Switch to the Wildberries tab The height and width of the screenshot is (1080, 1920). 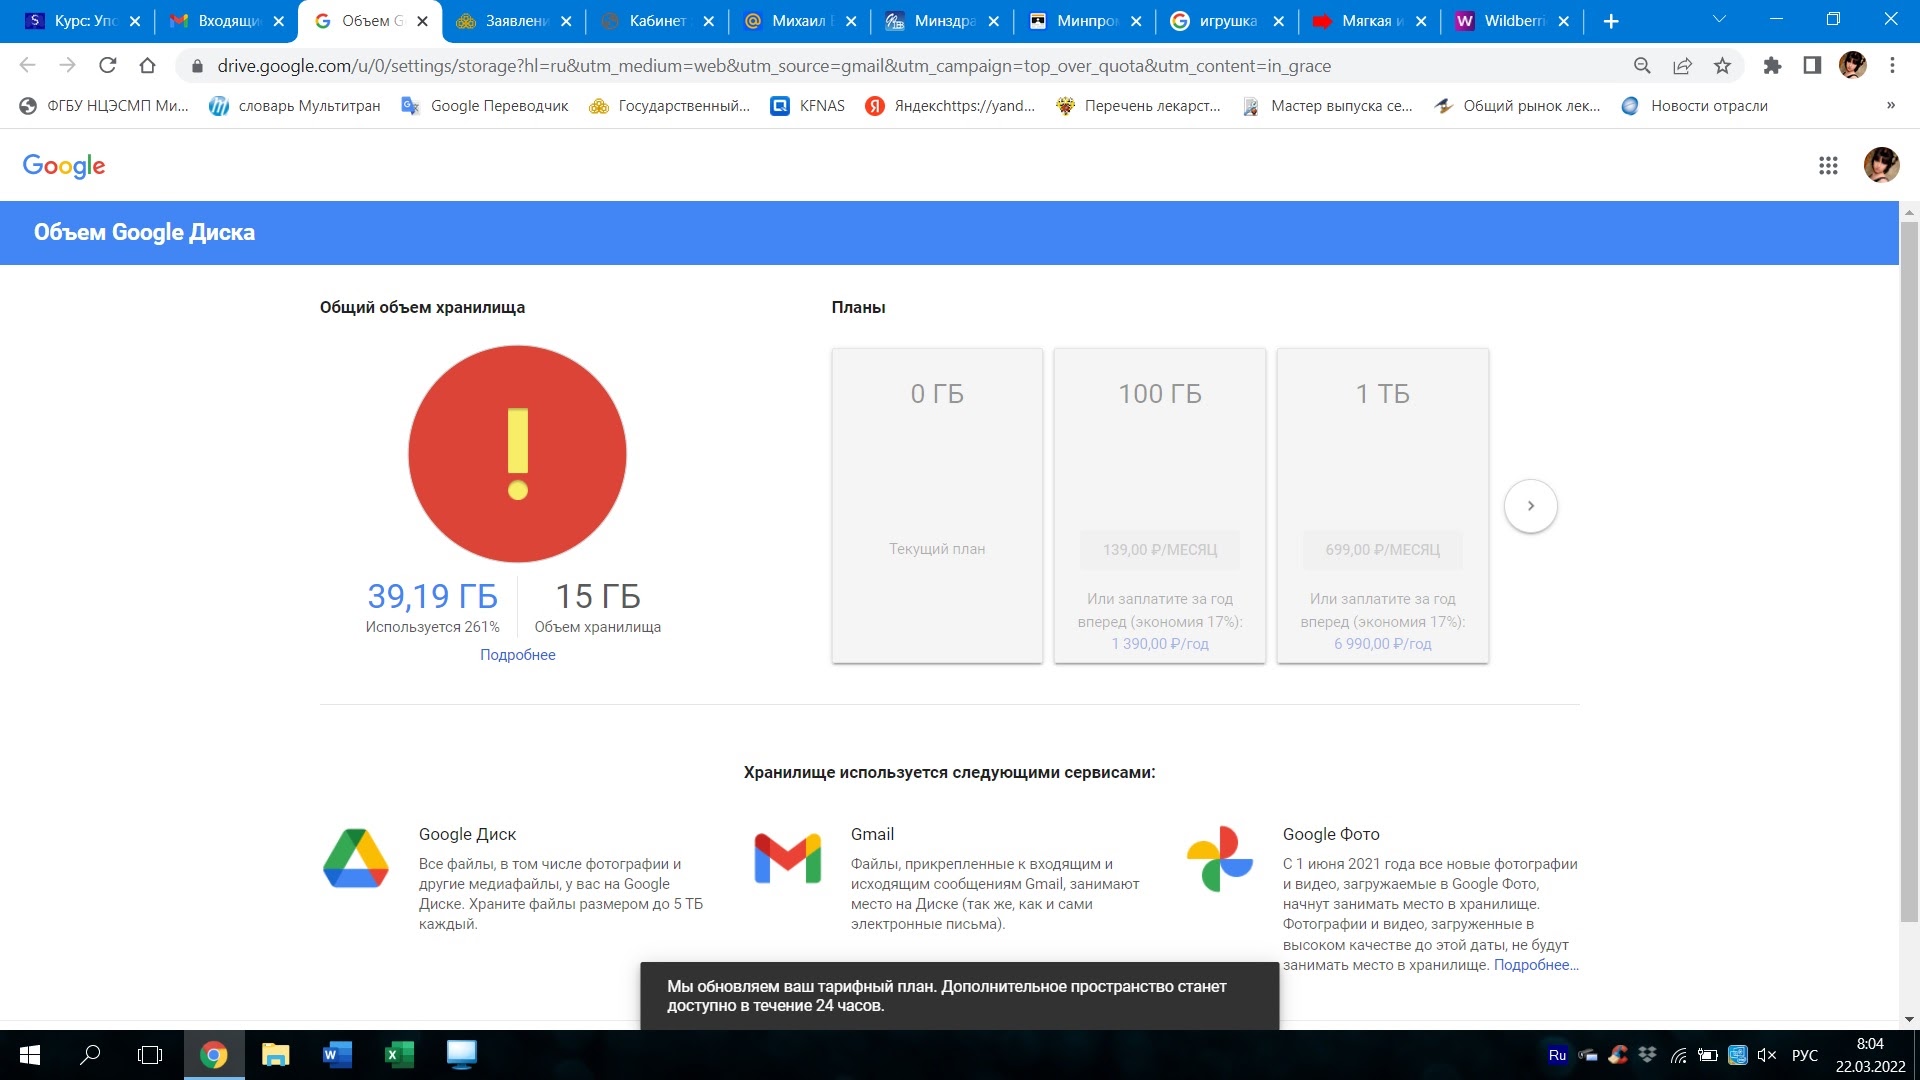pyautogui.click(x=1511, y=21)
